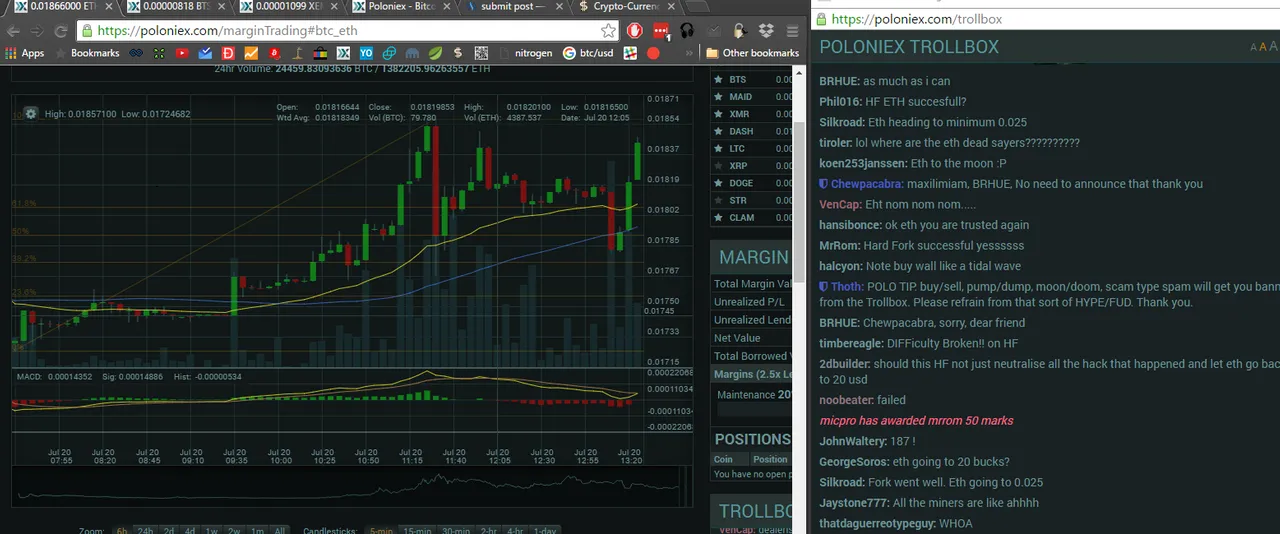
Task: Select 15-min candlesticks
Action: tap(417, 530)
